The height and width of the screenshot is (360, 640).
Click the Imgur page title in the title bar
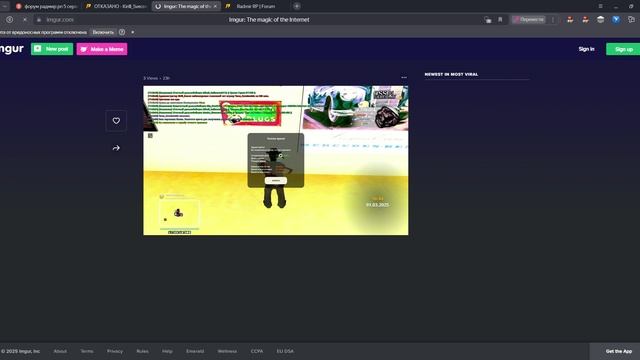269,20
